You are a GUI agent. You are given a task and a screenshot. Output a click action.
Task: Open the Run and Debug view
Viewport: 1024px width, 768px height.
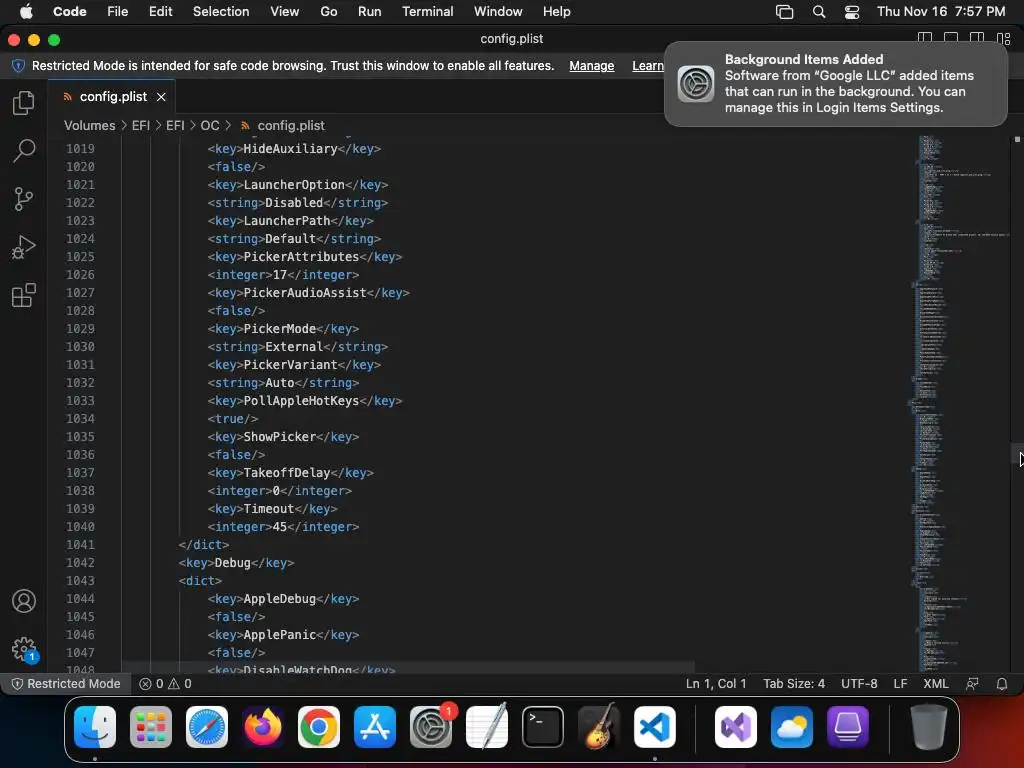click(x=24, y=247)
